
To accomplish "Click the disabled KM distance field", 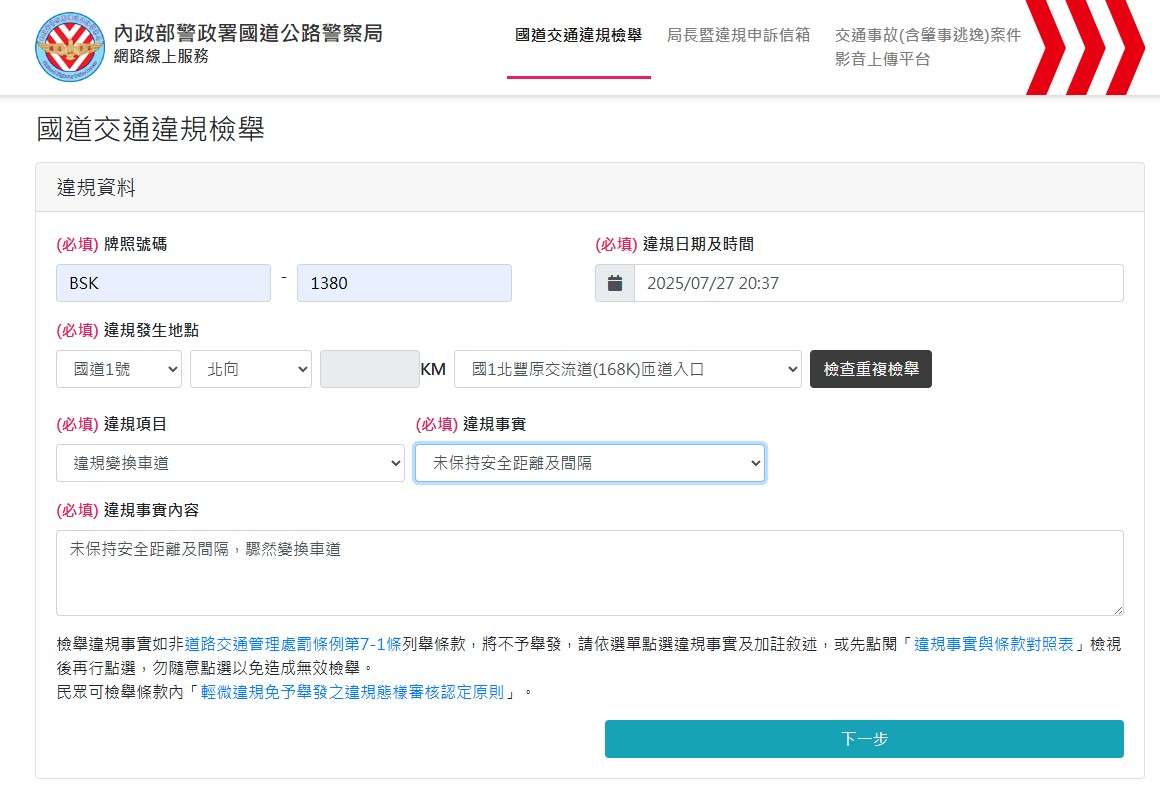I will click(x=370, y=369).
